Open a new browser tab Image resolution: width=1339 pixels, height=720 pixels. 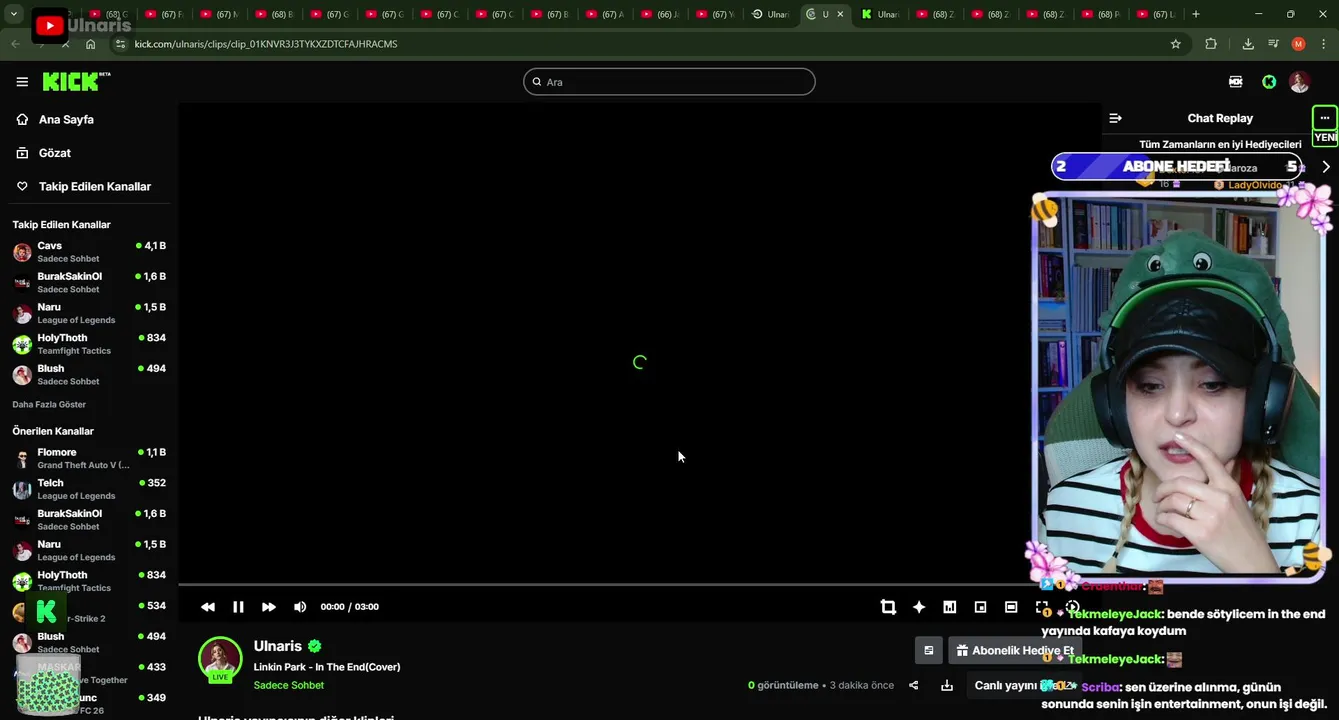pos(1196,14)
